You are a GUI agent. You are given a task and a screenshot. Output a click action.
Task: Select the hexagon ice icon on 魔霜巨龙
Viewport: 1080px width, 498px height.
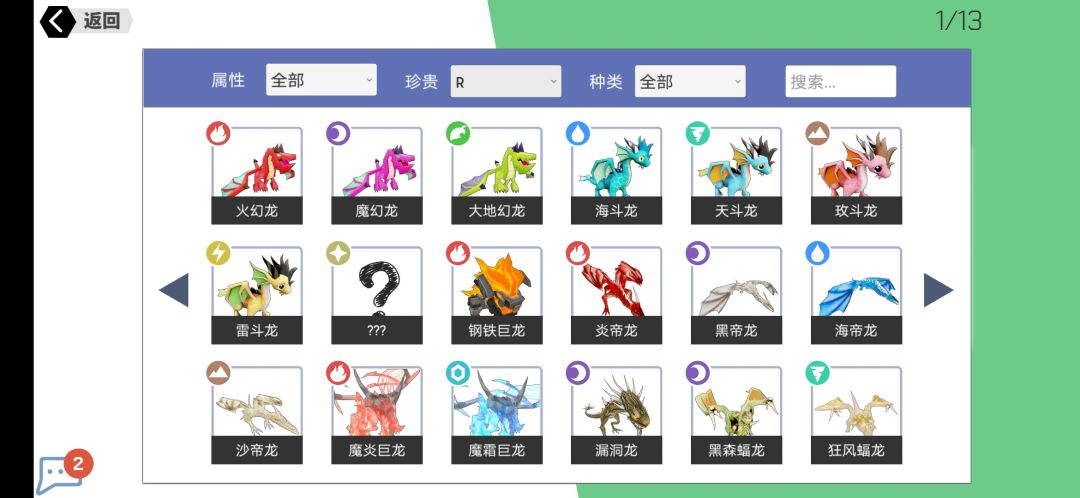458,373
